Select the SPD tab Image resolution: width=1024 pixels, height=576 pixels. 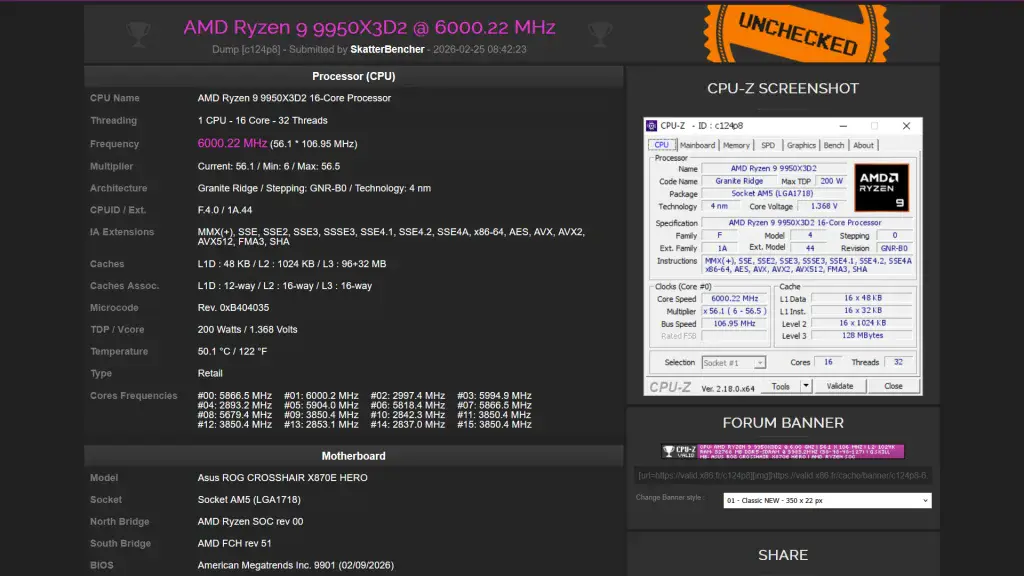point(768,144)
